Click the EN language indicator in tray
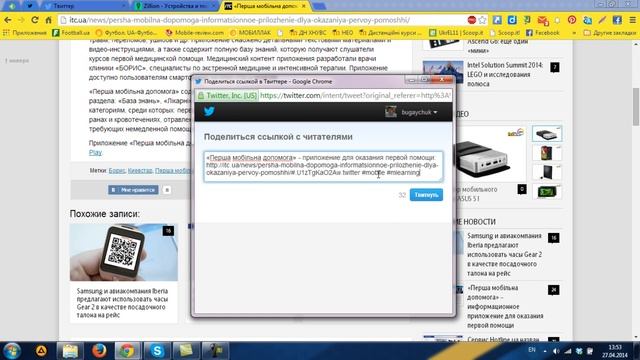The width and height of the screenshot is (640, 360). pos(532,350)
